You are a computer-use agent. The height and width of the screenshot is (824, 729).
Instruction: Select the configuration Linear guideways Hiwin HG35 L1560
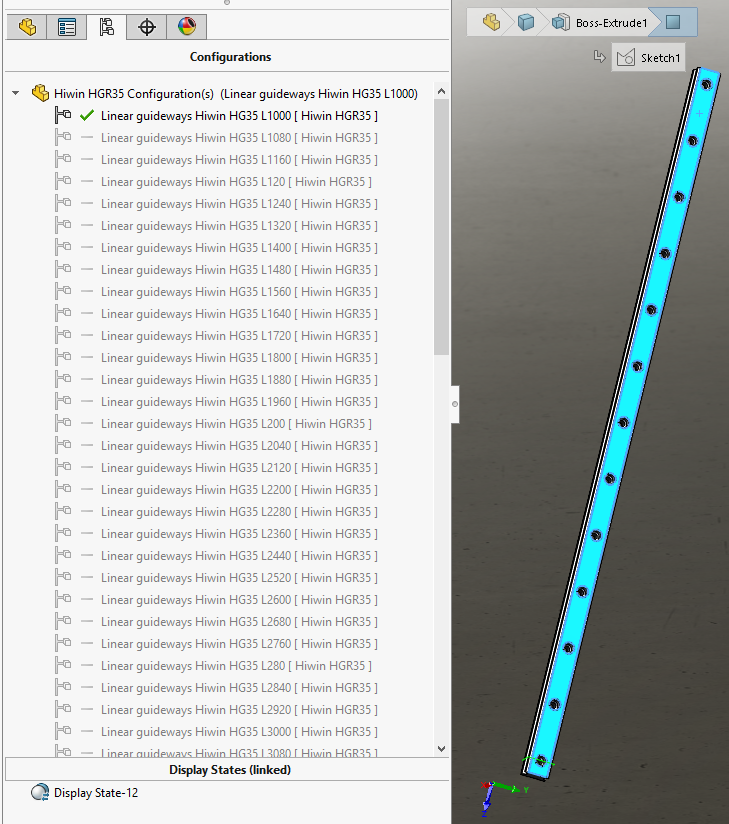click(239, 292)
